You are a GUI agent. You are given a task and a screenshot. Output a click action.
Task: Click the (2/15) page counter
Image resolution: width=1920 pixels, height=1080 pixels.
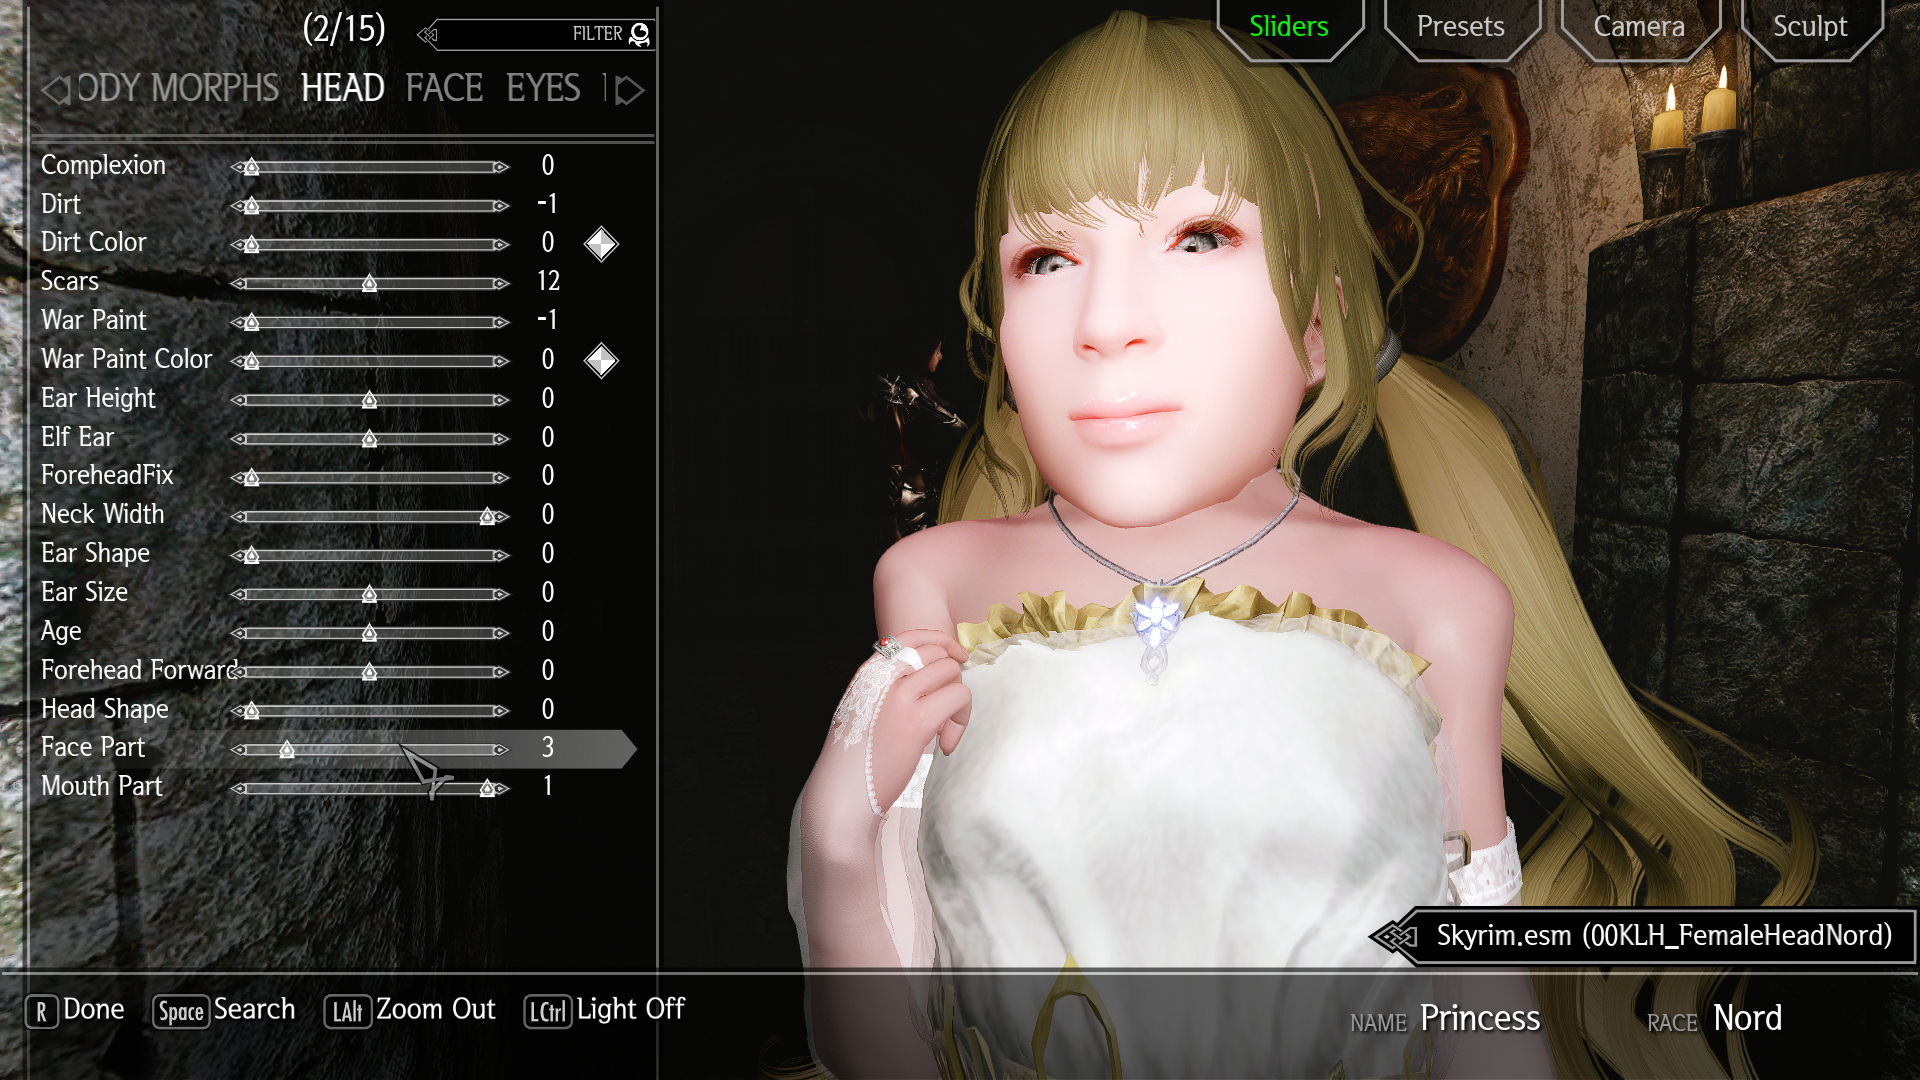pyautogui.click(x=344, y=29)
